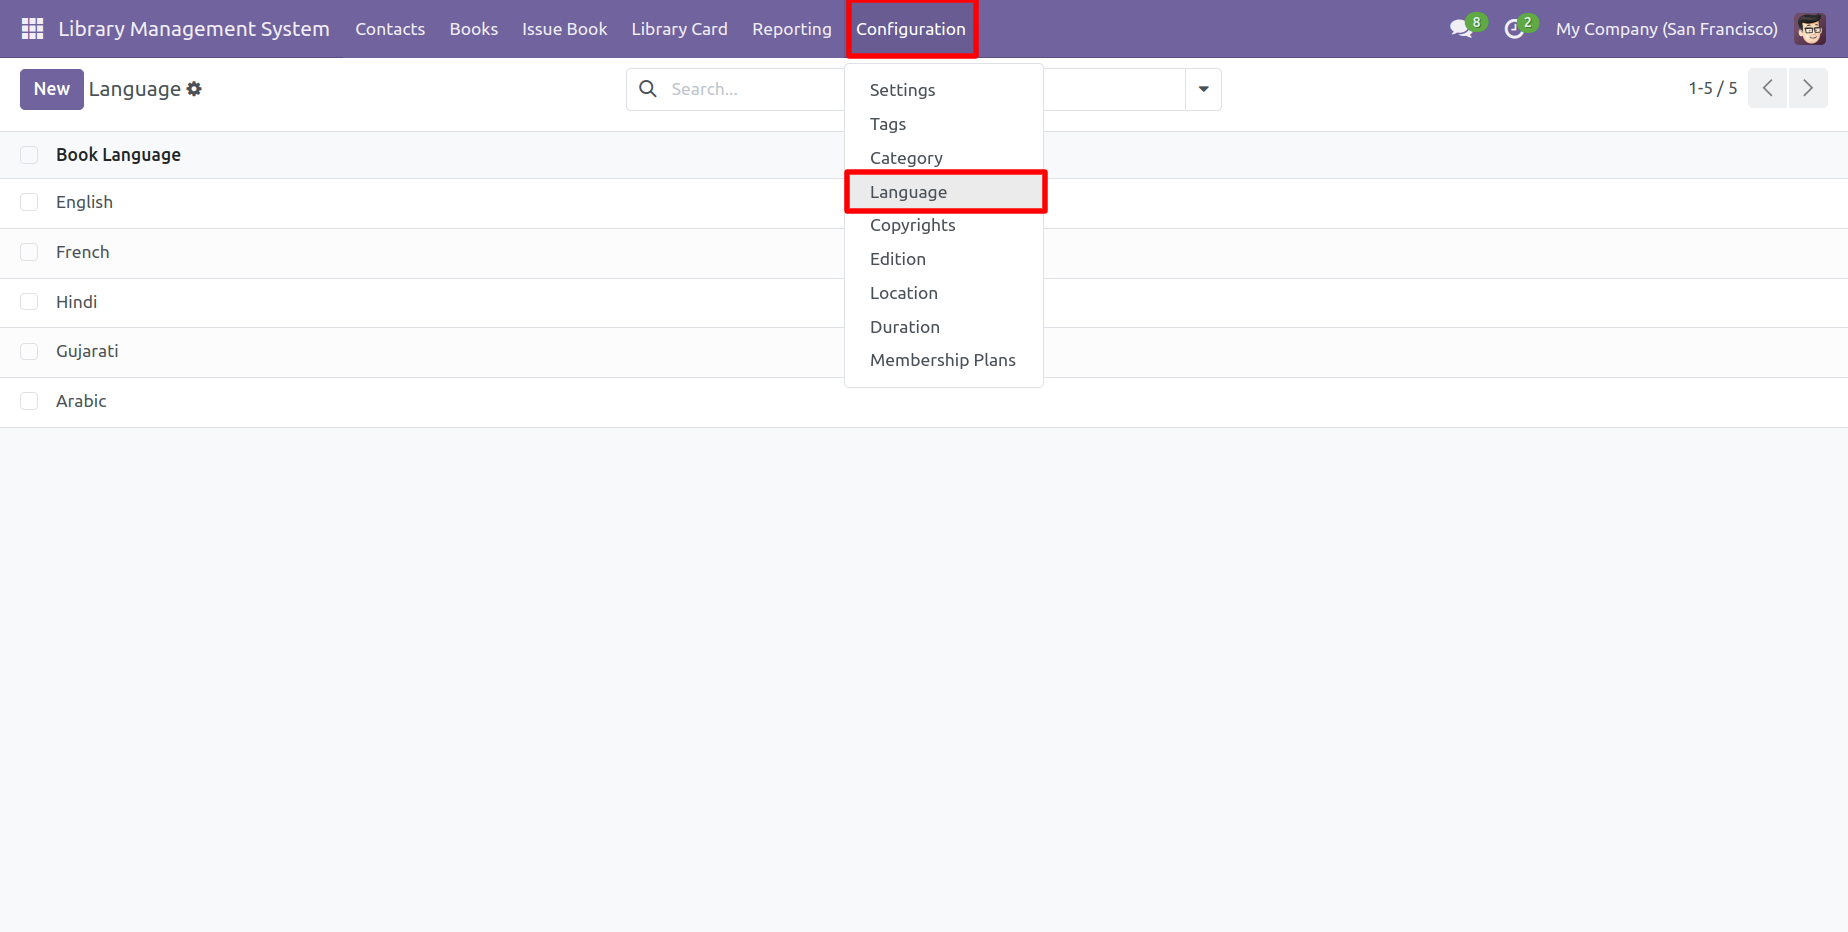Tick the English row checkbox
The width and height of the screenshot is (1848, 932).
tap(29, 203)
